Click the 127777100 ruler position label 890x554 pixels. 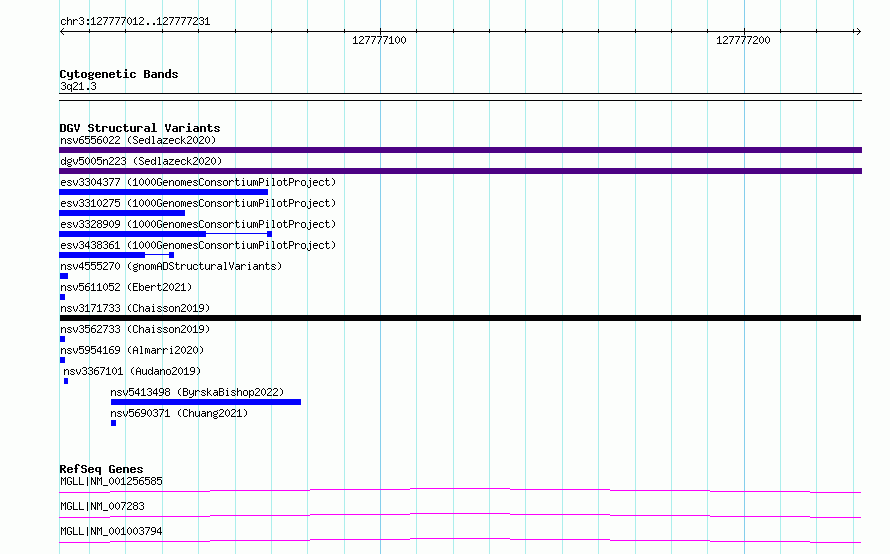(379, 40)
